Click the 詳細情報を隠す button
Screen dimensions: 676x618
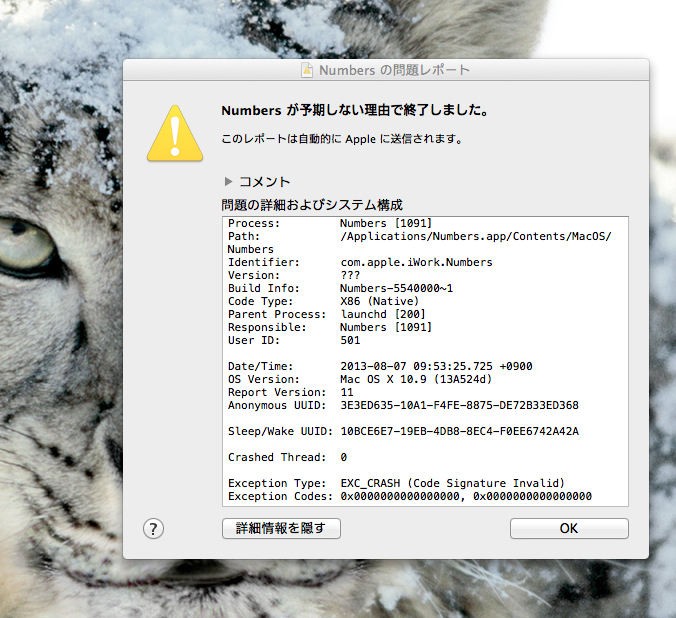click(x=281, y=528)
